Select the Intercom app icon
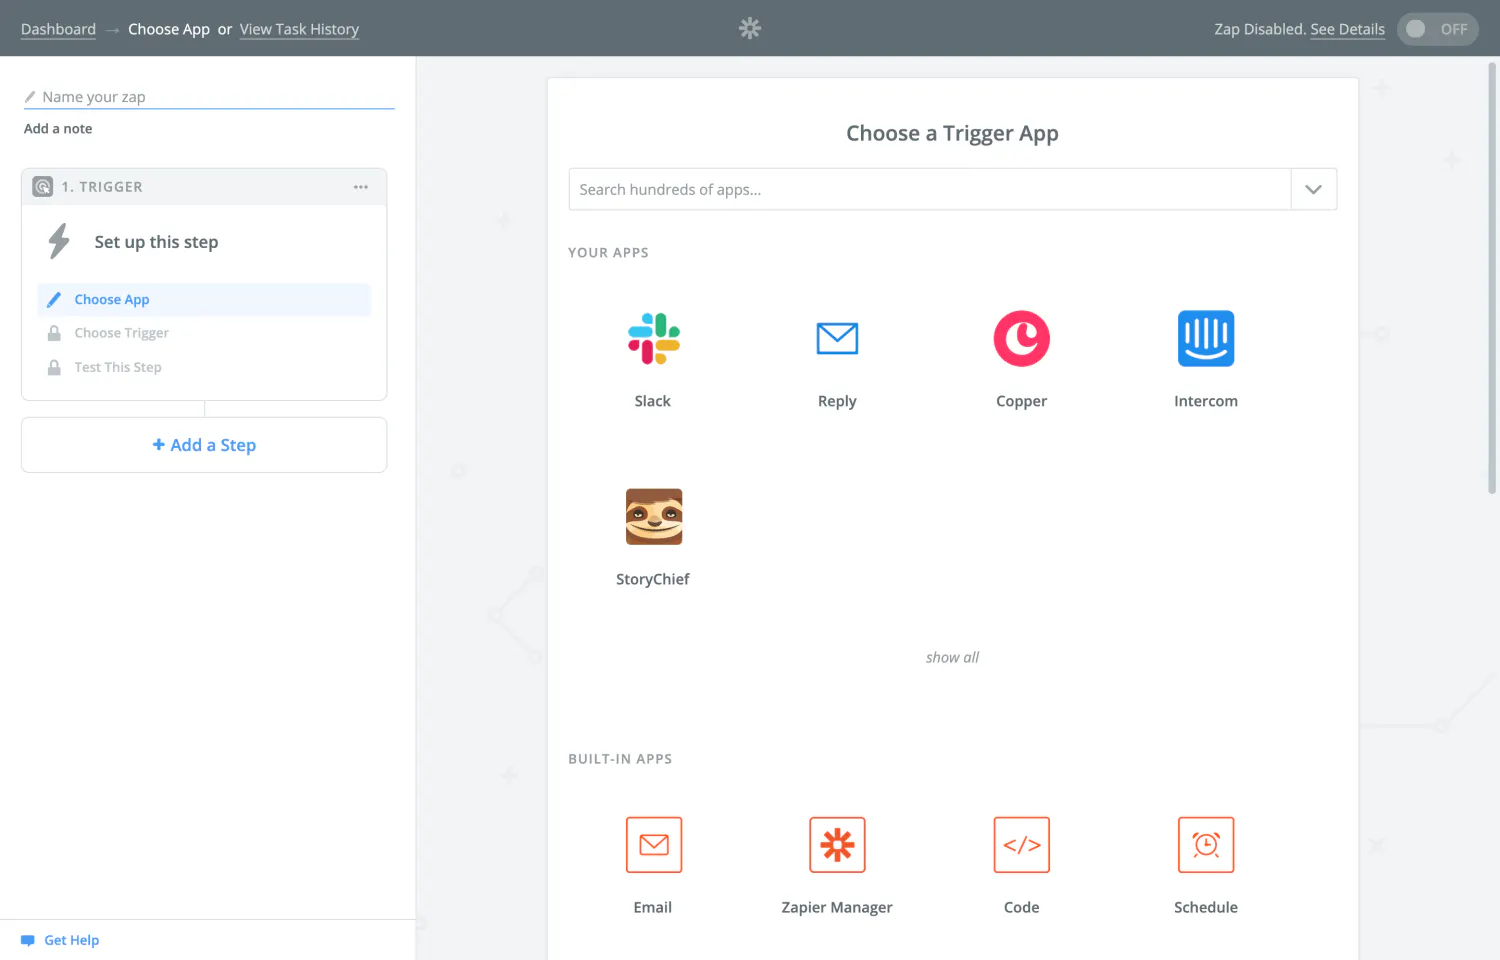1500x960 pixels. tap(1206, 338)
